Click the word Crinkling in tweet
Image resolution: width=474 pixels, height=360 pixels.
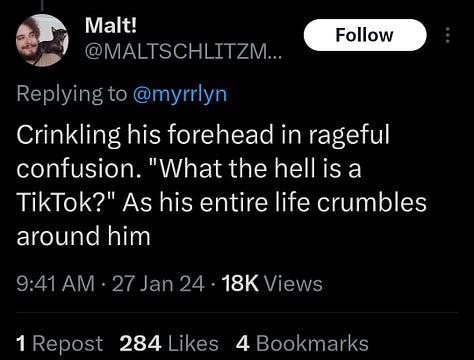68,136
